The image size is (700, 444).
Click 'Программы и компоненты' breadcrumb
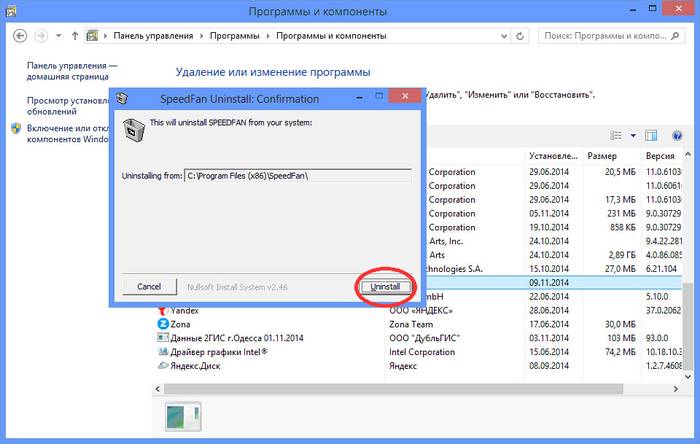coord(331,36)
